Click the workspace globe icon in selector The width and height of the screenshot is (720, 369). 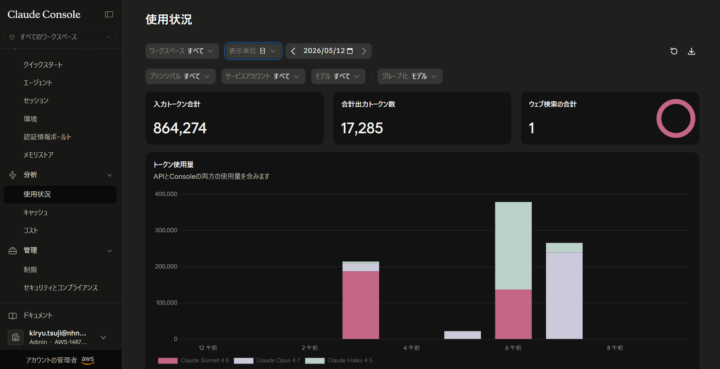tap(12, 37)
